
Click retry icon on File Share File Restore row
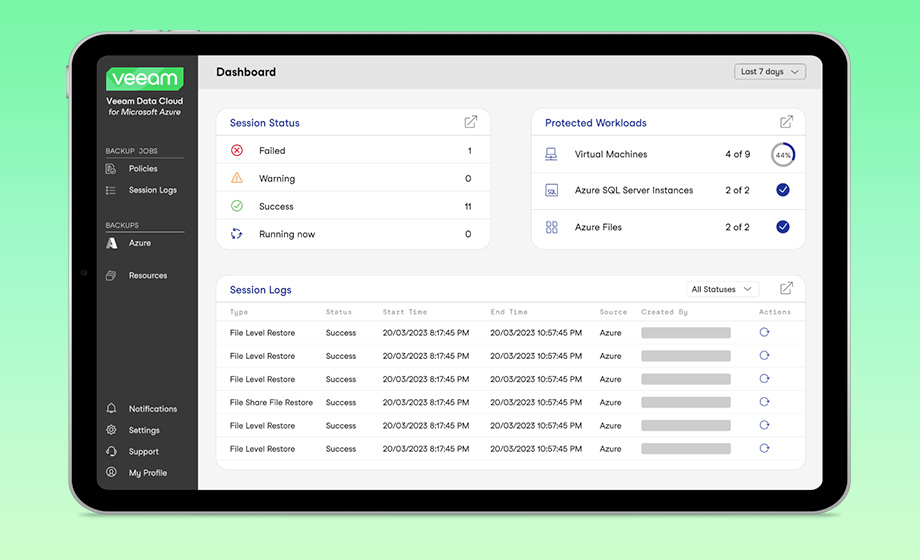[764, 402]
